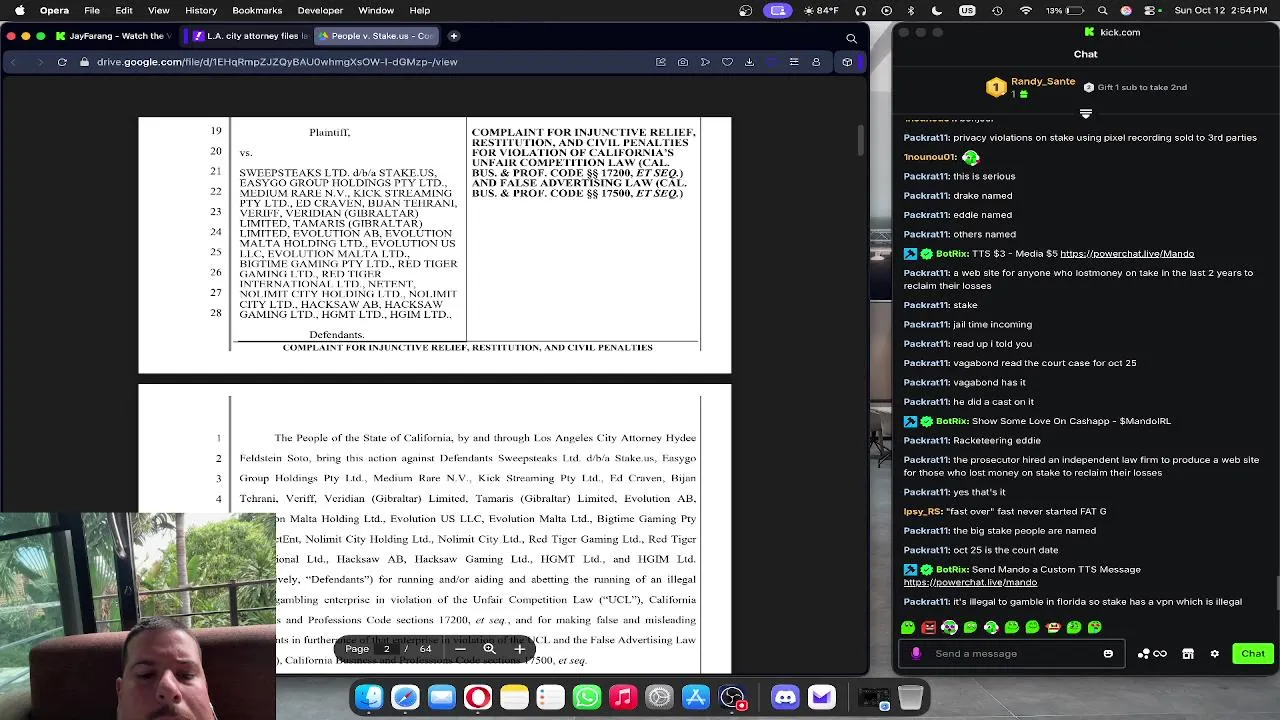
Task: Launch WhatsApp from the dock
Action: pyautogui.click(x=587, y=697)
